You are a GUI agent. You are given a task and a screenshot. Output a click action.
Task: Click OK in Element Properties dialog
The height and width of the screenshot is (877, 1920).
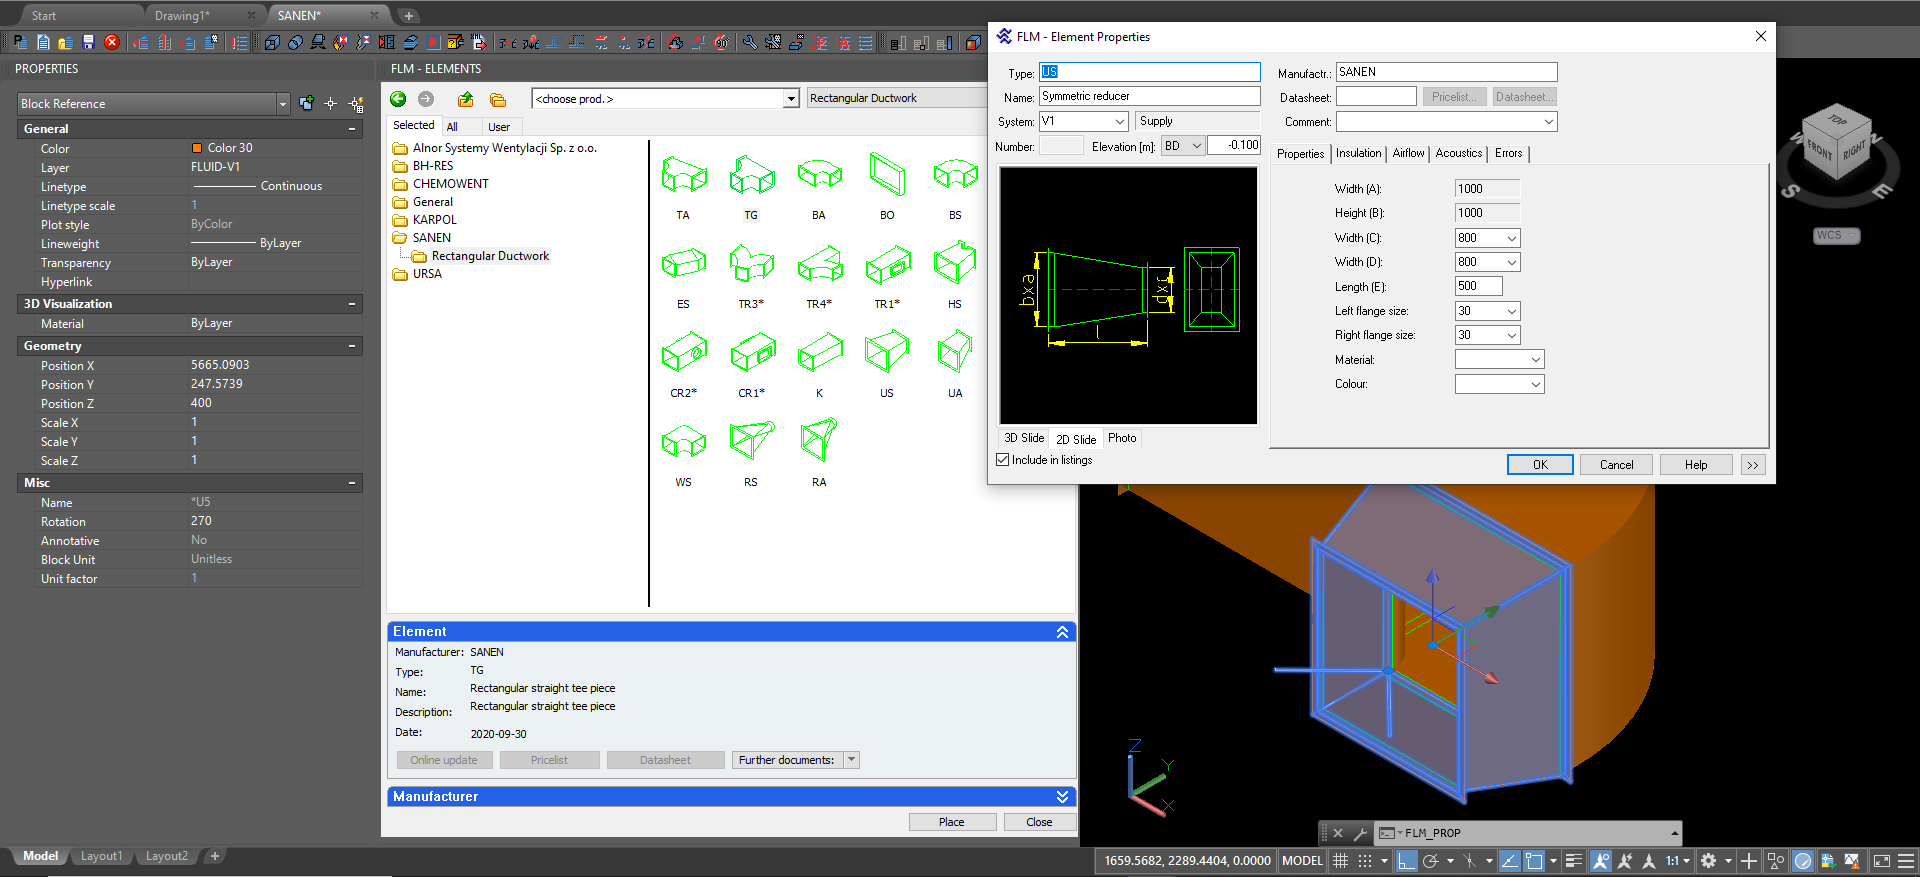click(x=1539, y=465)
